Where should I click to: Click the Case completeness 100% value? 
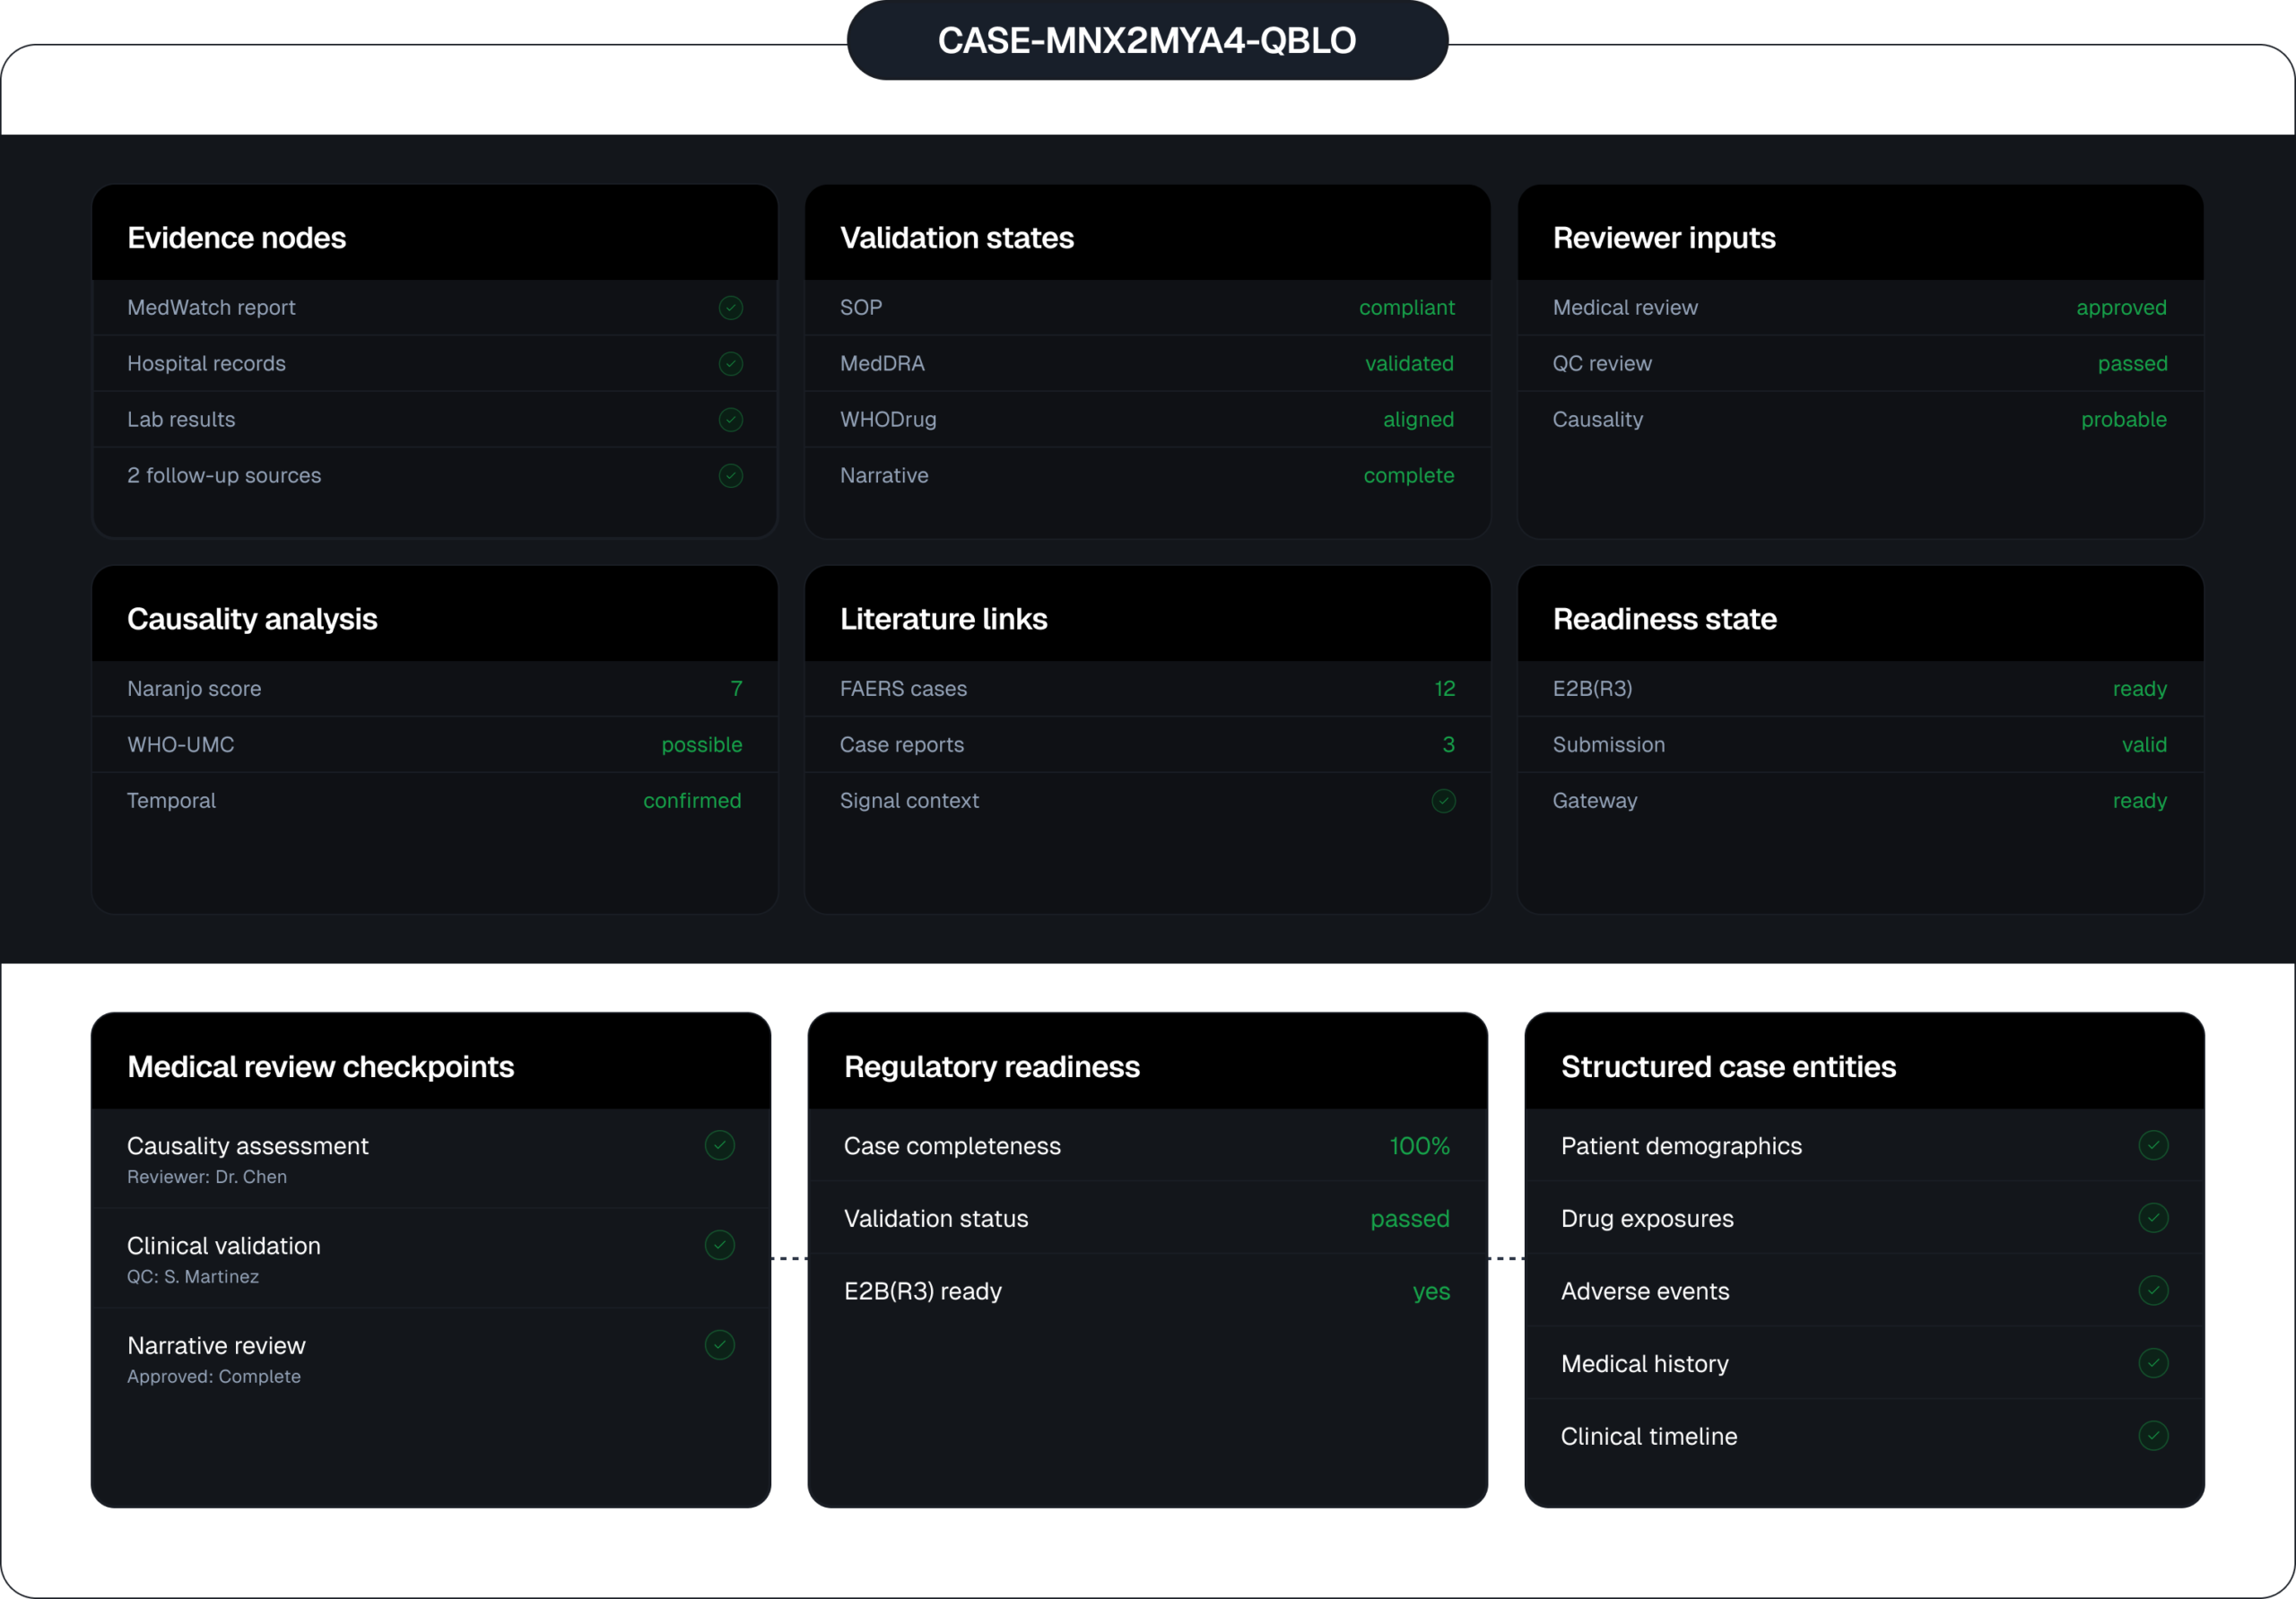tap(1420, 1146)
